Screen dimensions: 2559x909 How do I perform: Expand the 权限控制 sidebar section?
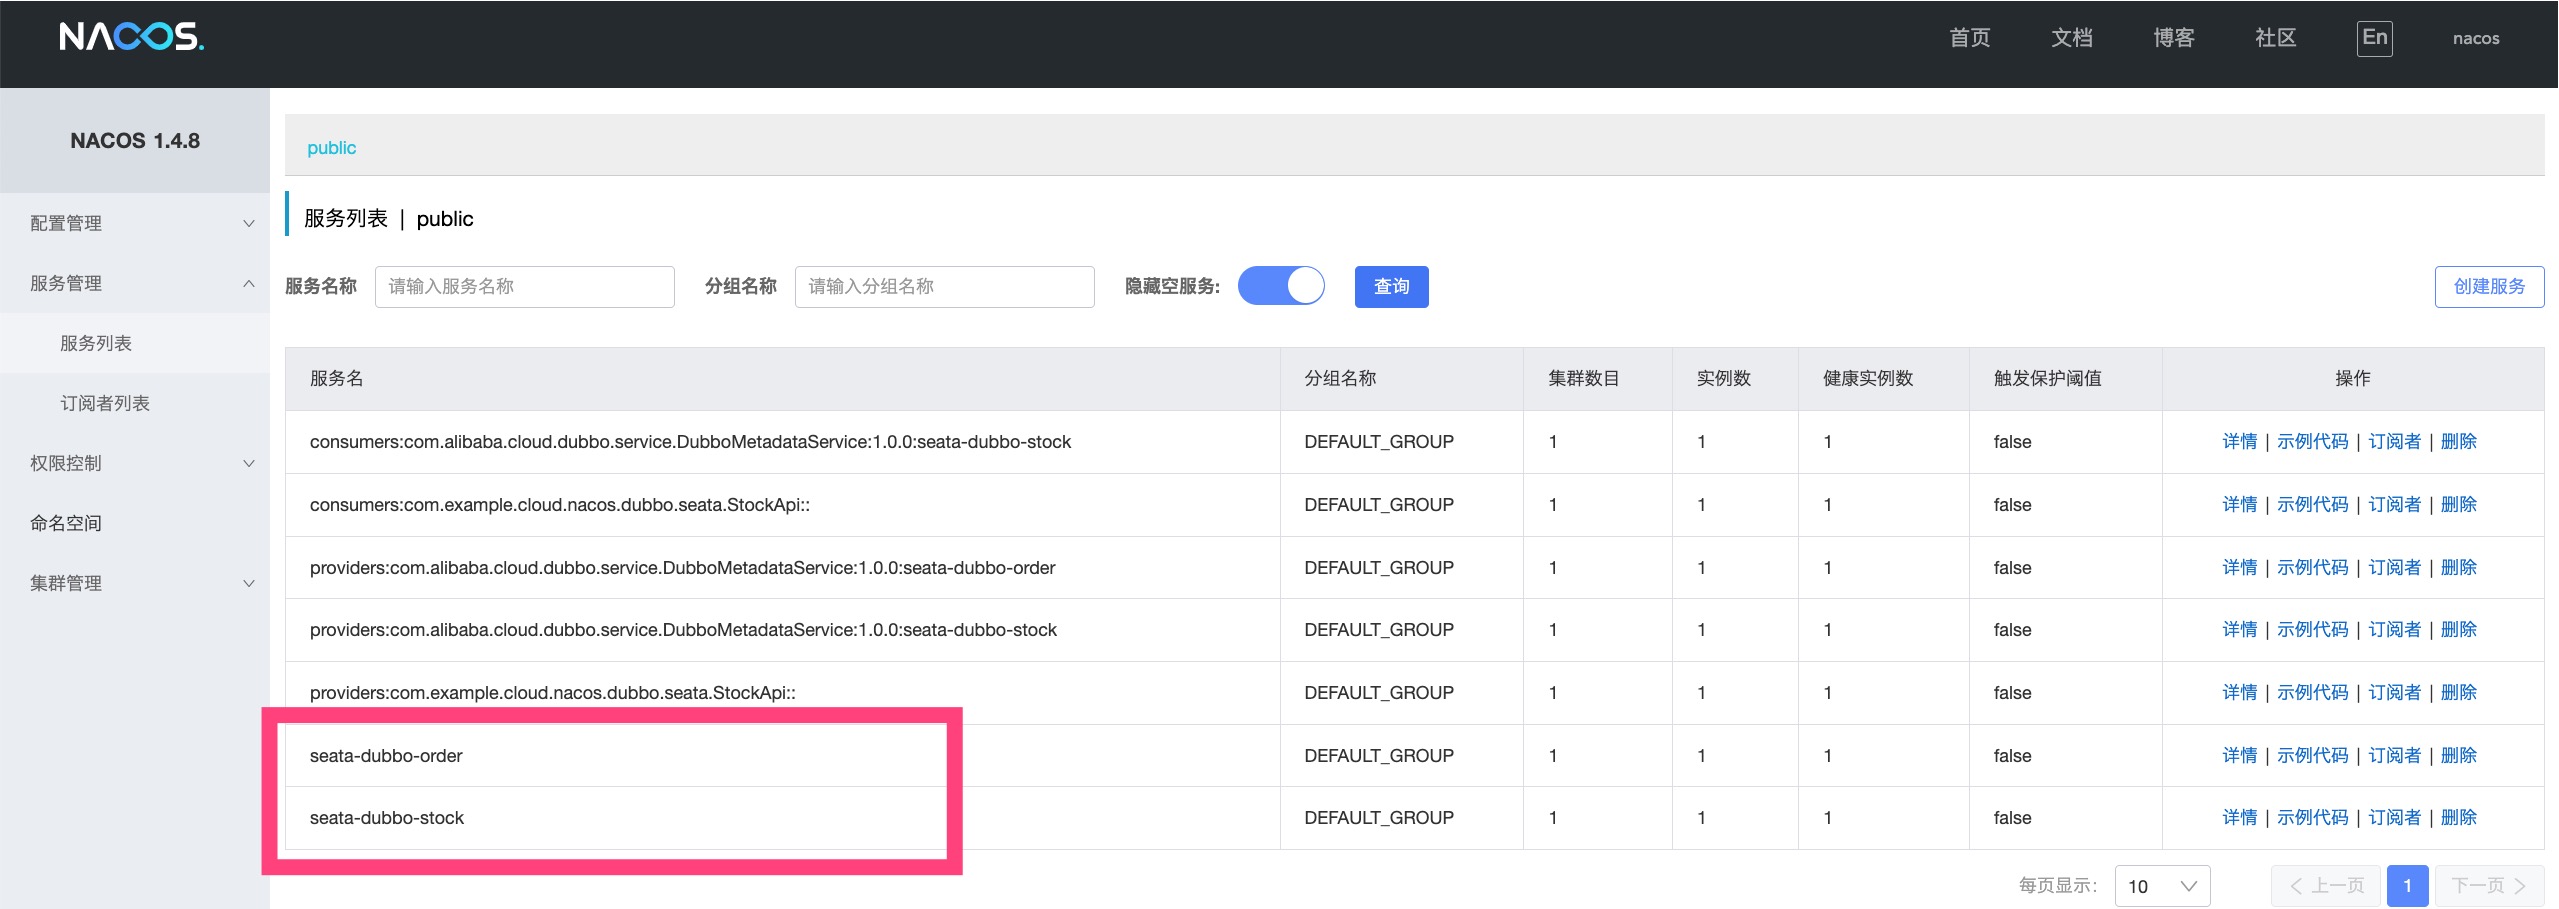click(x=135, y=463)
